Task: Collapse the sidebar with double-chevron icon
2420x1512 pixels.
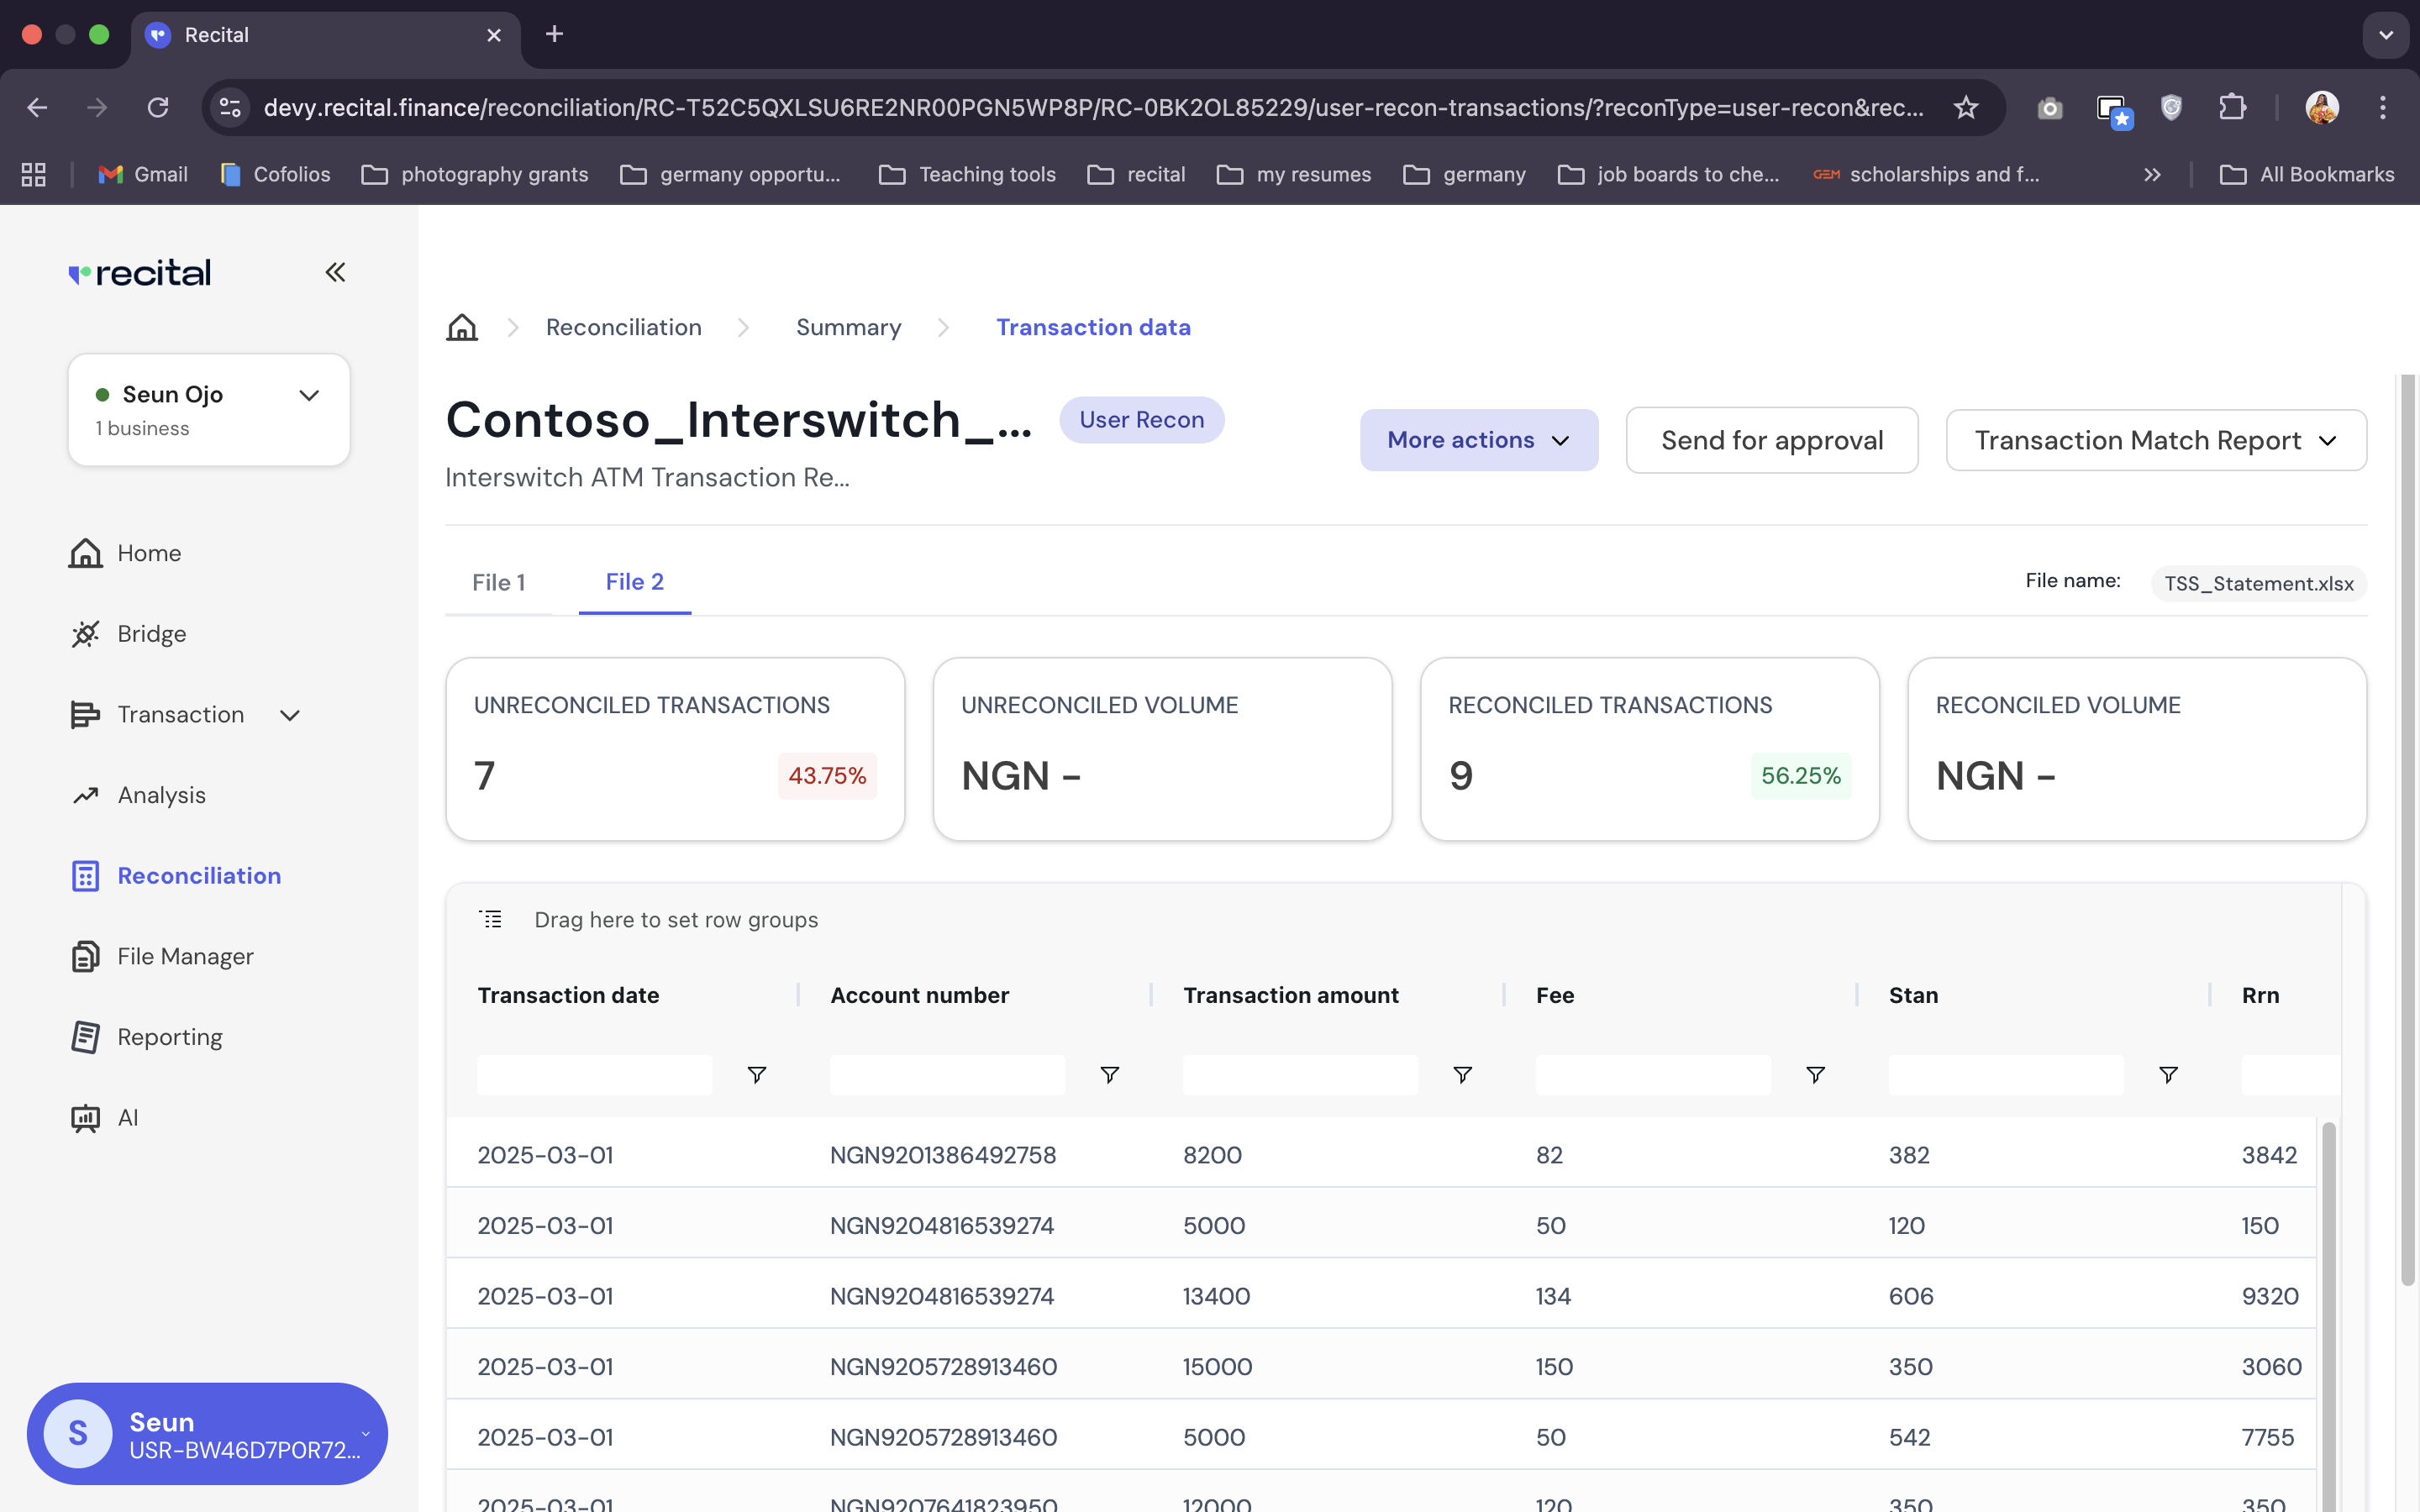Action: point(335,272)
